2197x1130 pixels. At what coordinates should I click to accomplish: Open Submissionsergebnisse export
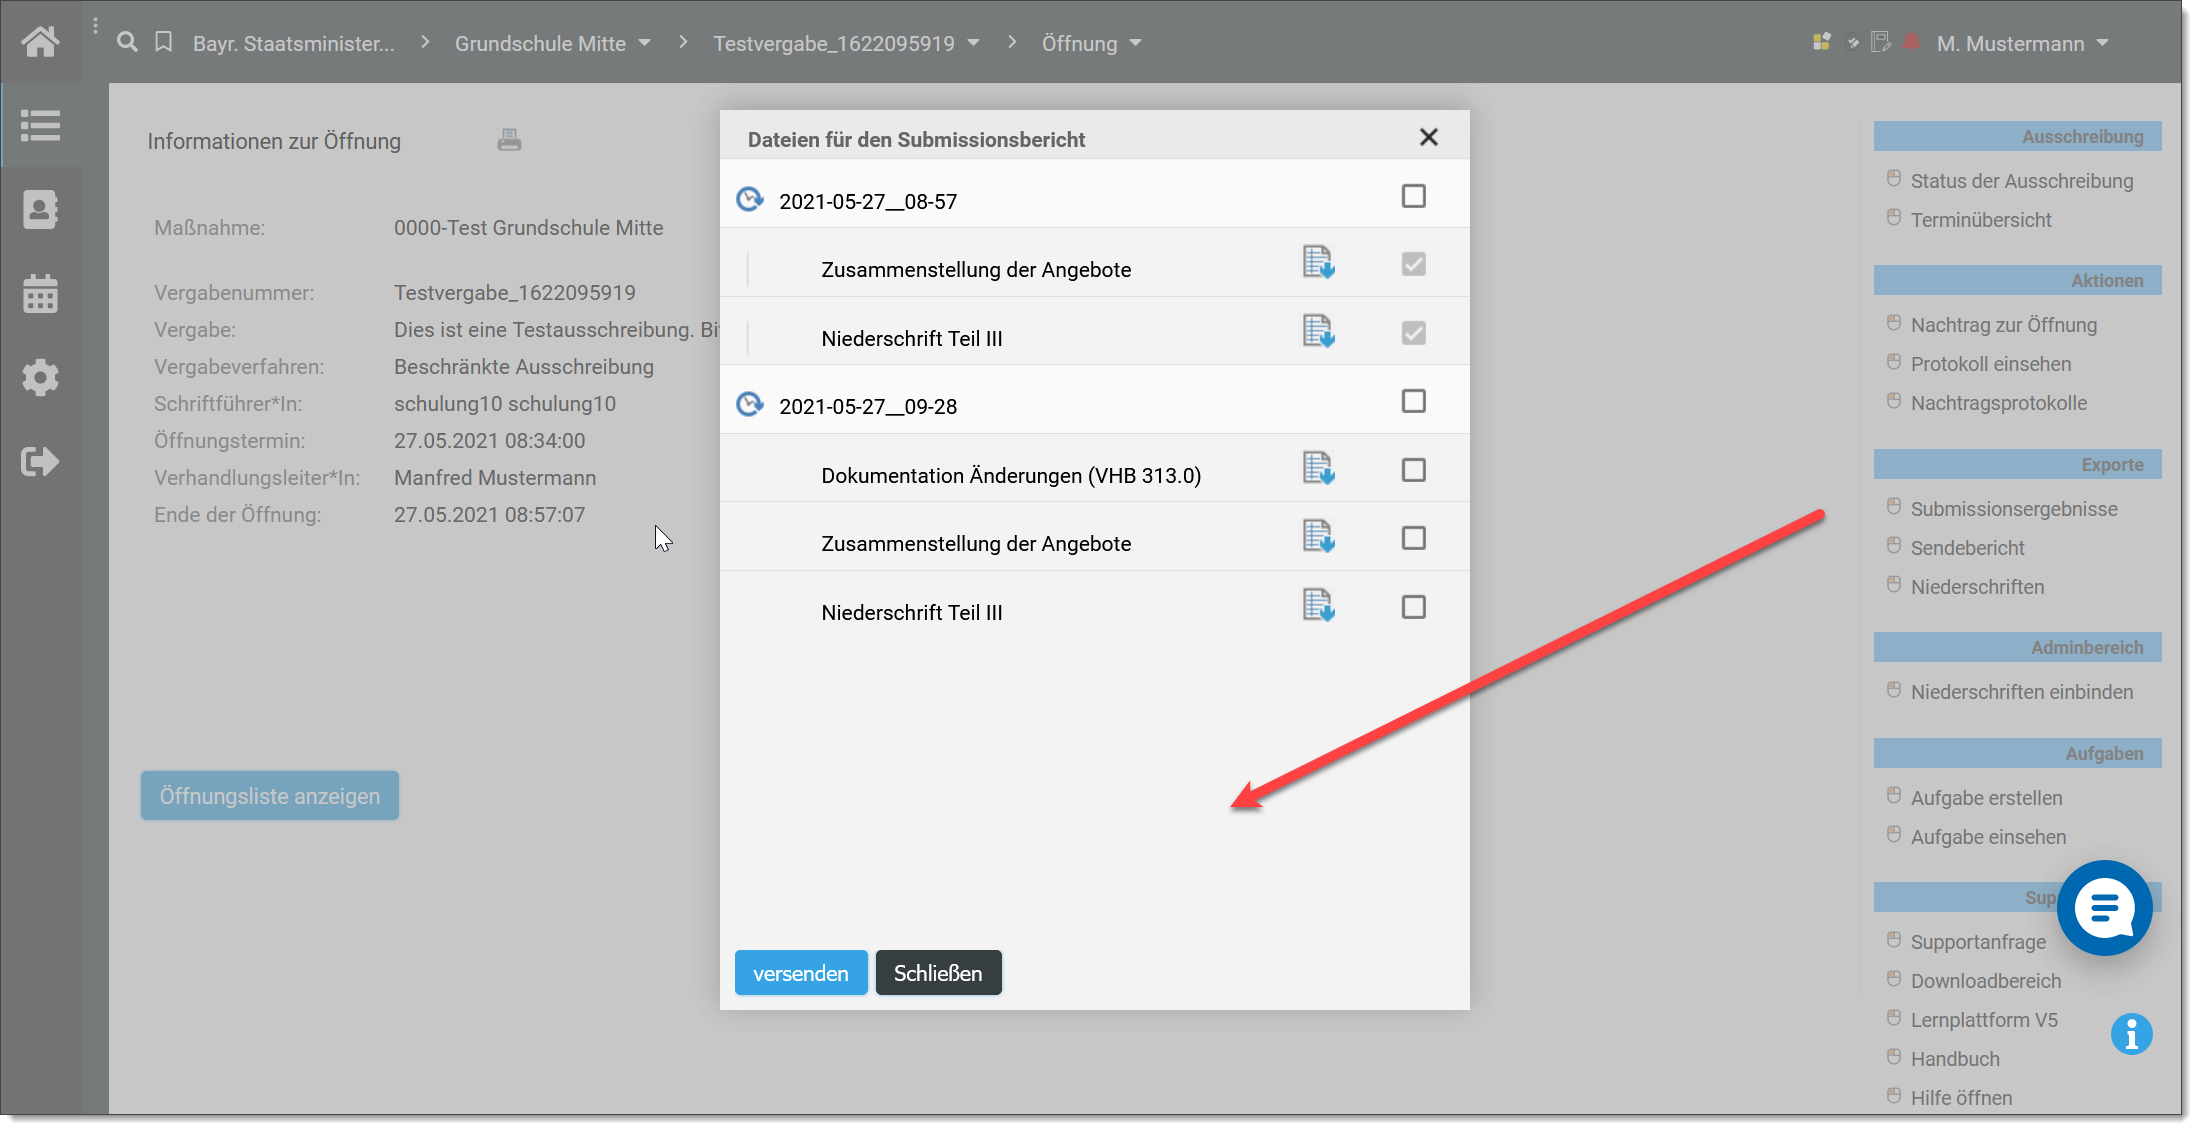pyautogui.click(x=2014, y=509)
